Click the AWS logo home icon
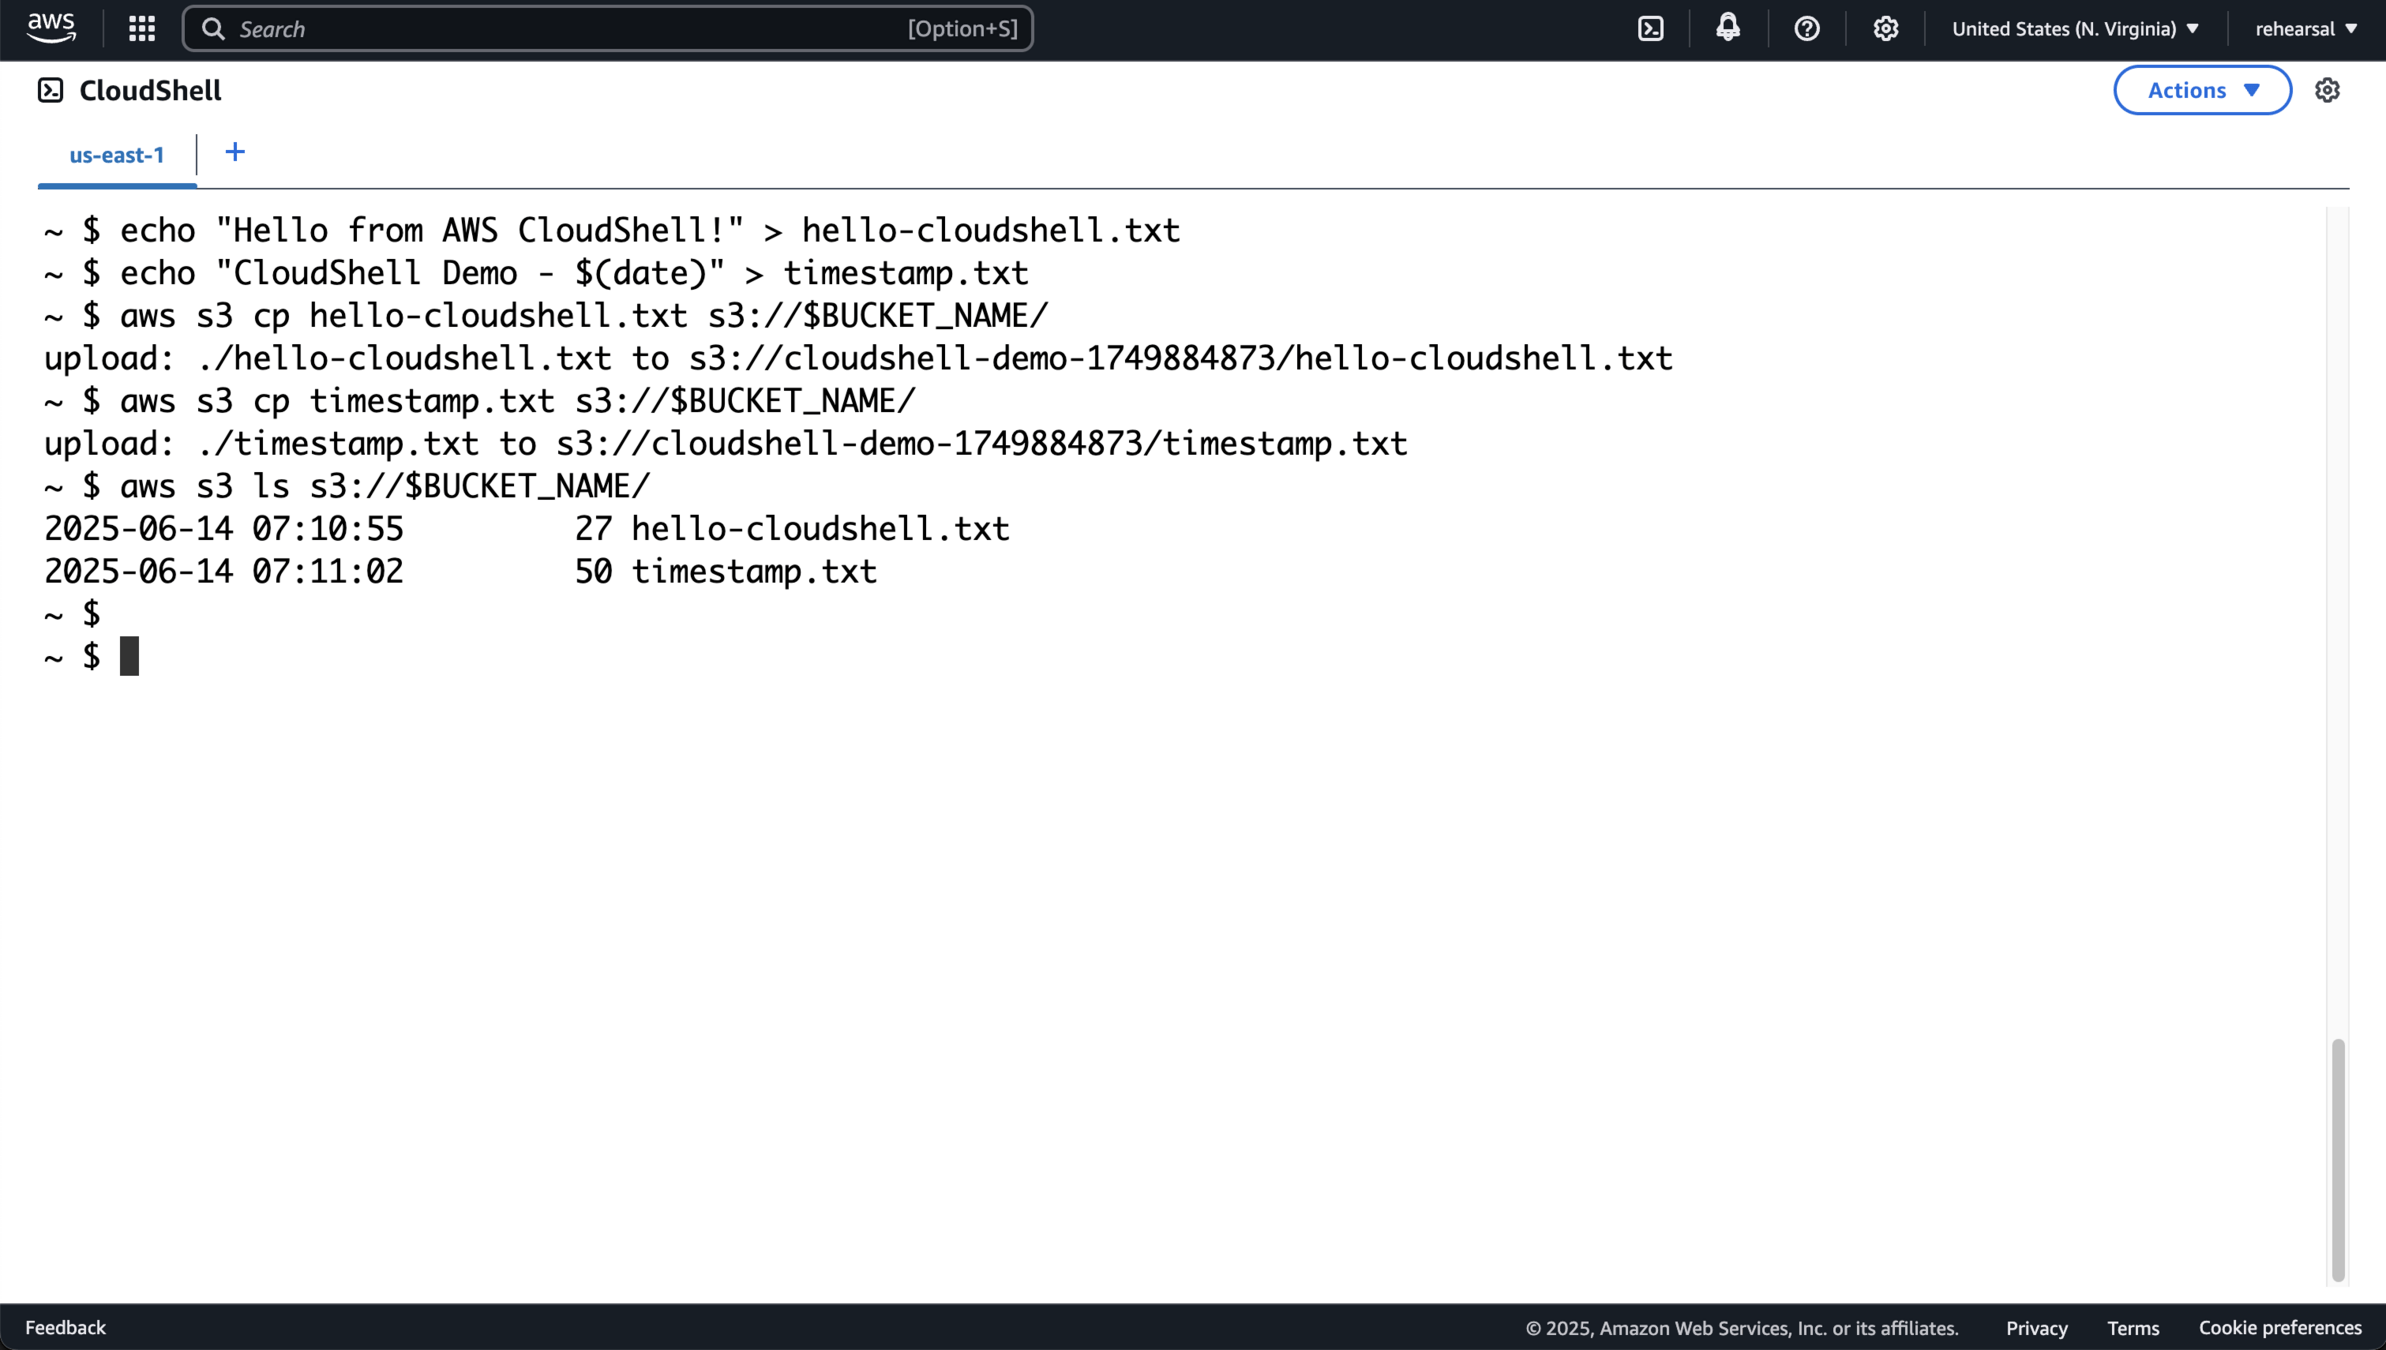The height and width of the screenshot is (1350, 2386). pos(51,28)
